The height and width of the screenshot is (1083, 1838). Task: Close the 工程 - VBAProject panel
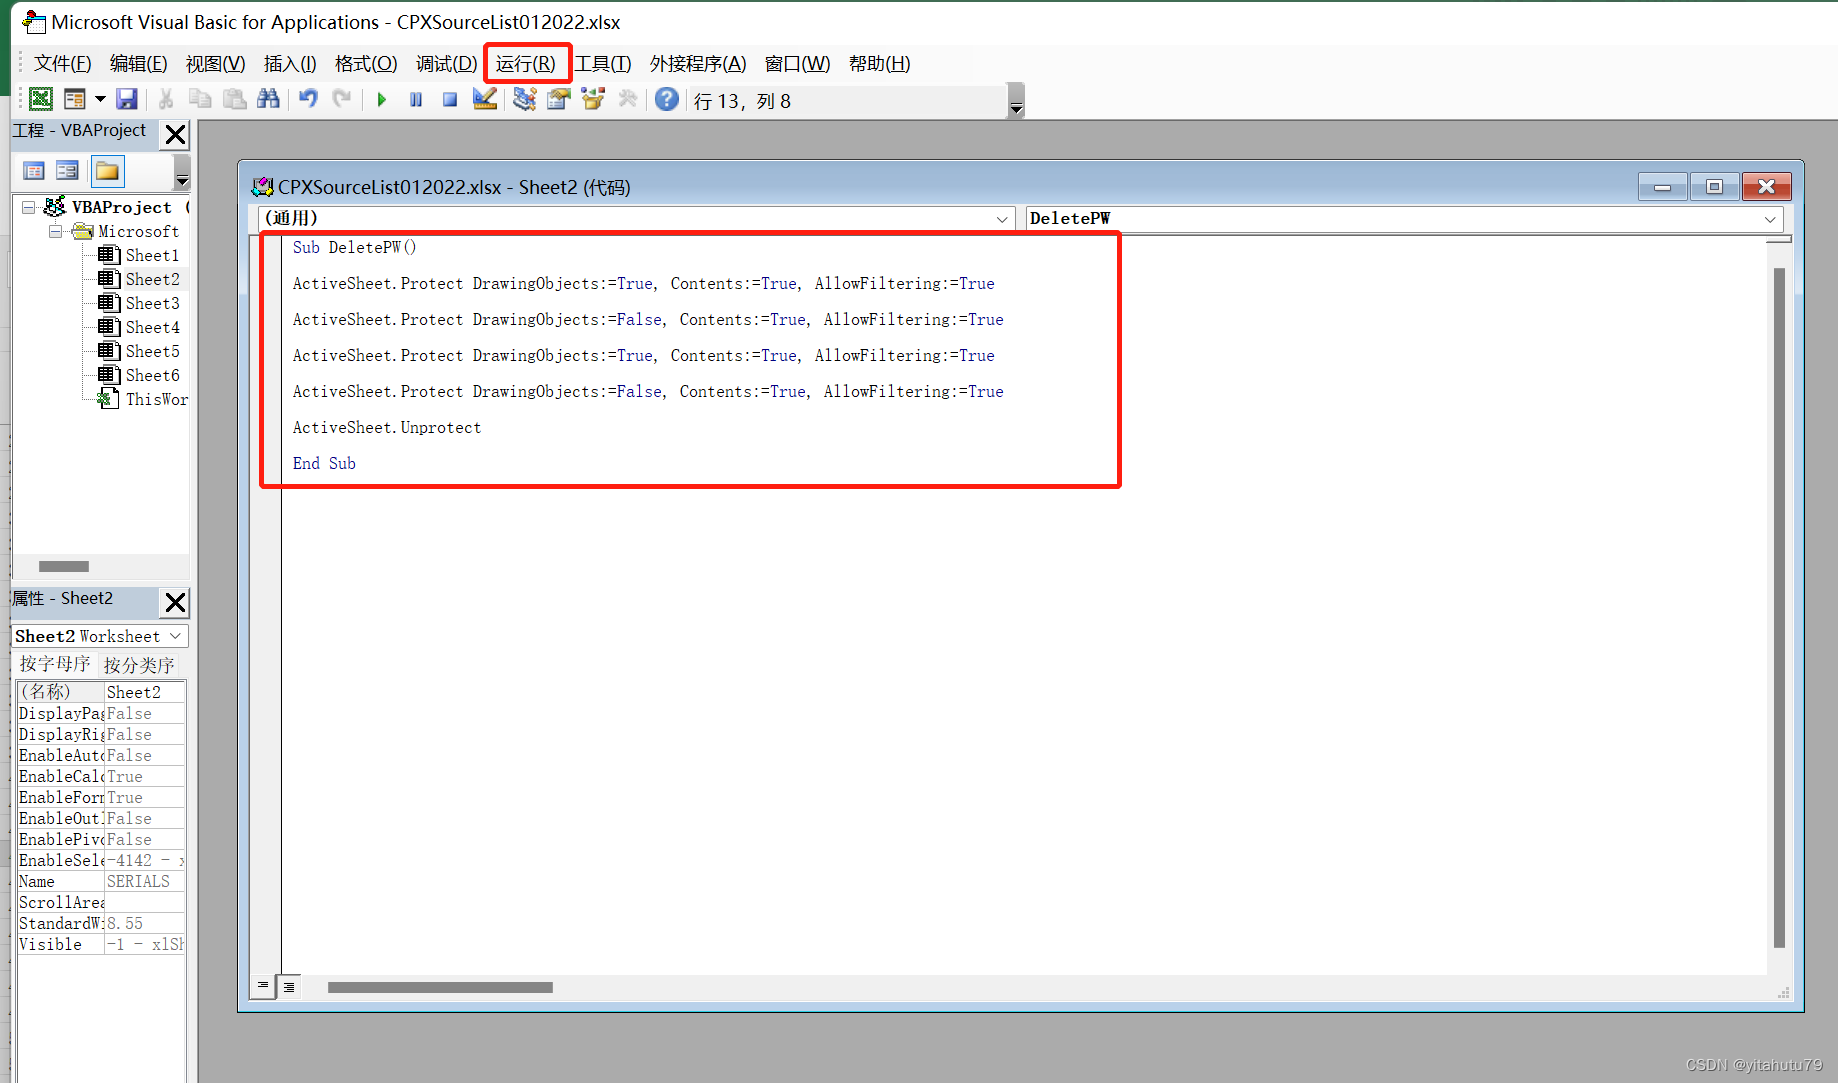coord(175,134)
